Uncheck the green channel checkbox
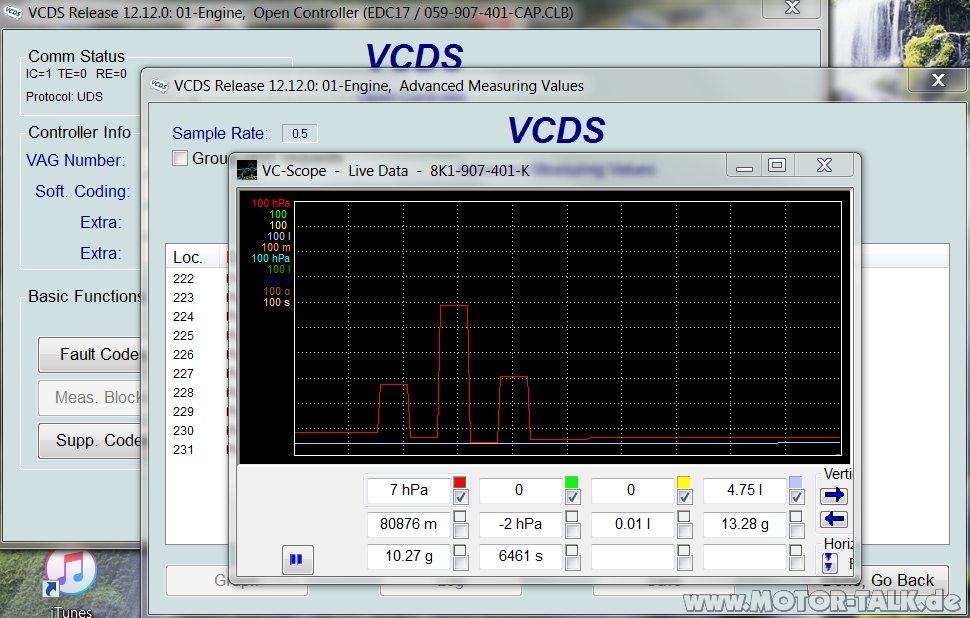Screen dimensions: 970x618 pos(572,497)
